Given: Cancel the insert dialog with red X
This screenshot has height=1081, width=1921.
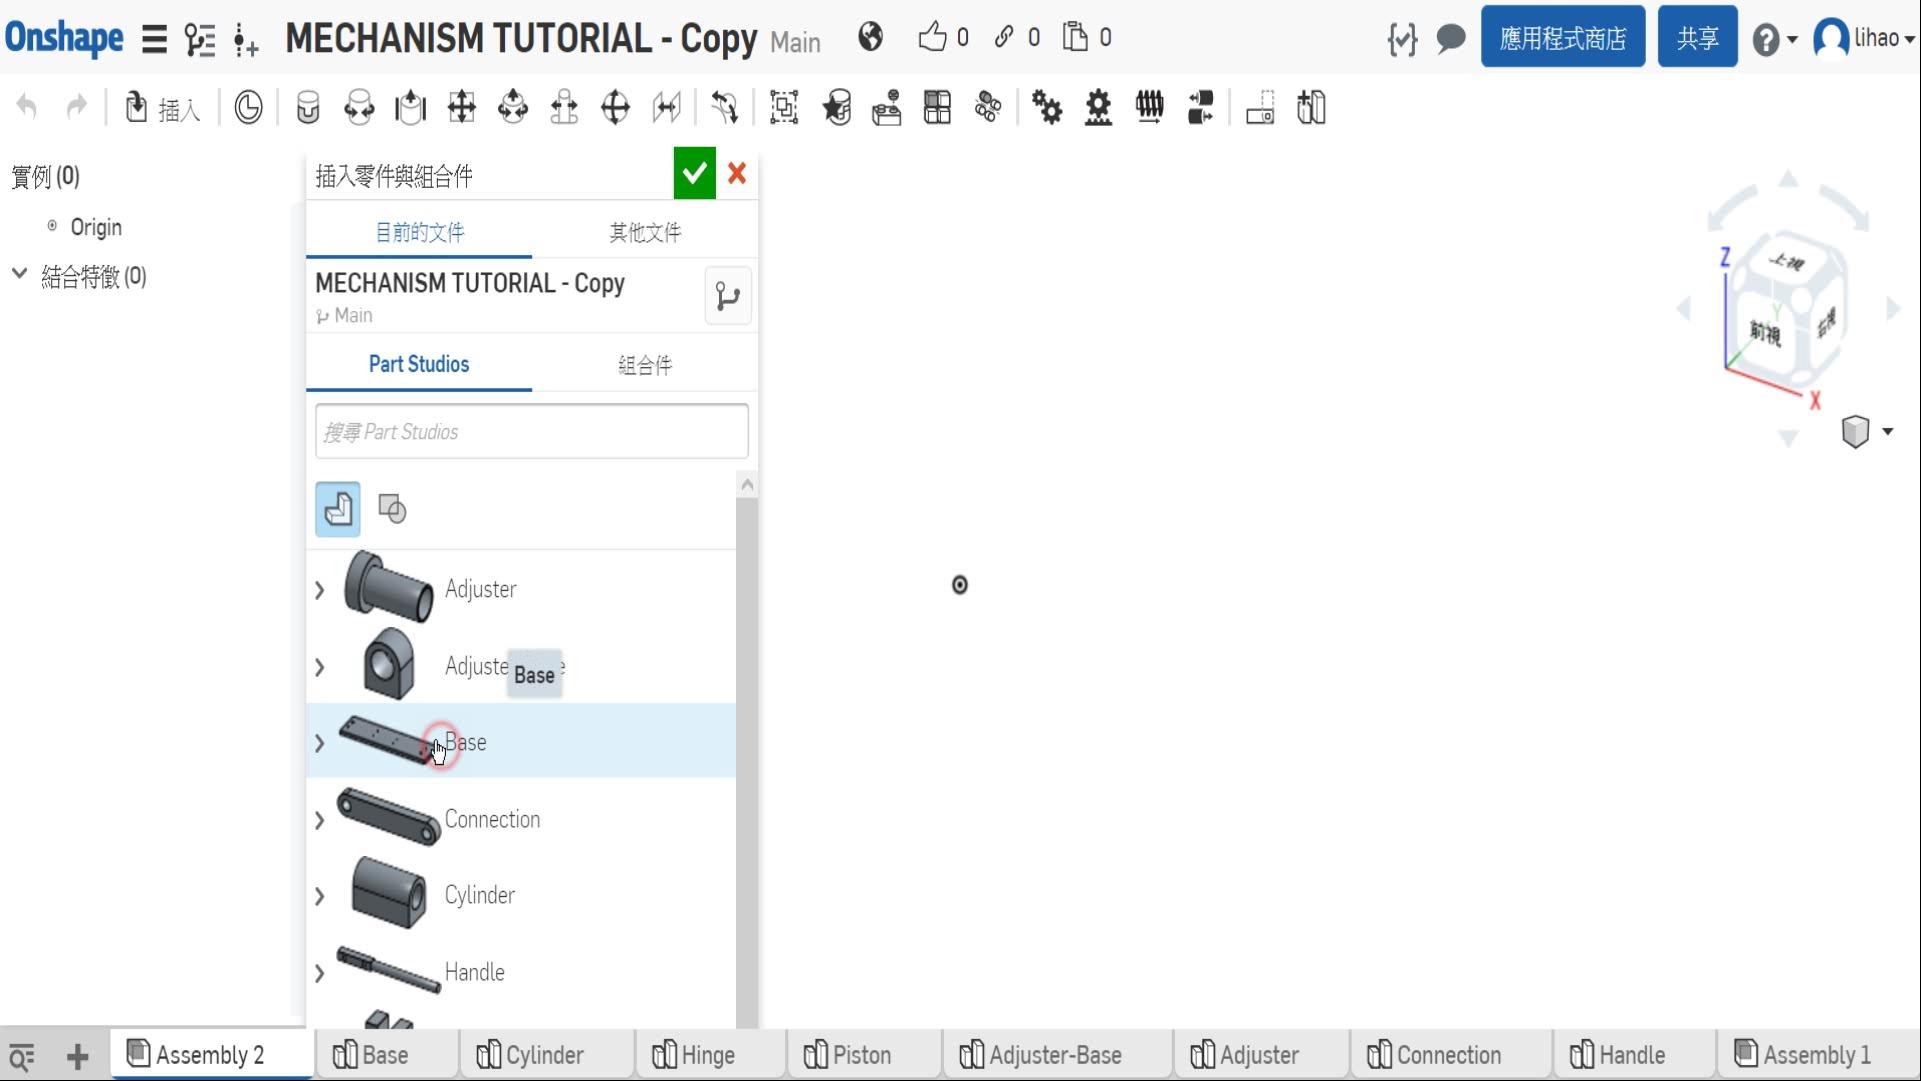Looking at the screenshot, I should point(737,174).
